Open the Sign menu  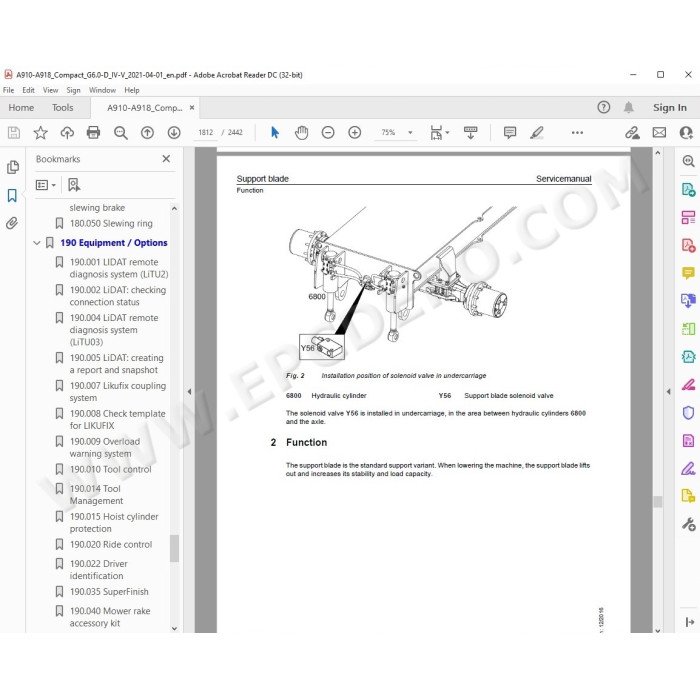74,90
